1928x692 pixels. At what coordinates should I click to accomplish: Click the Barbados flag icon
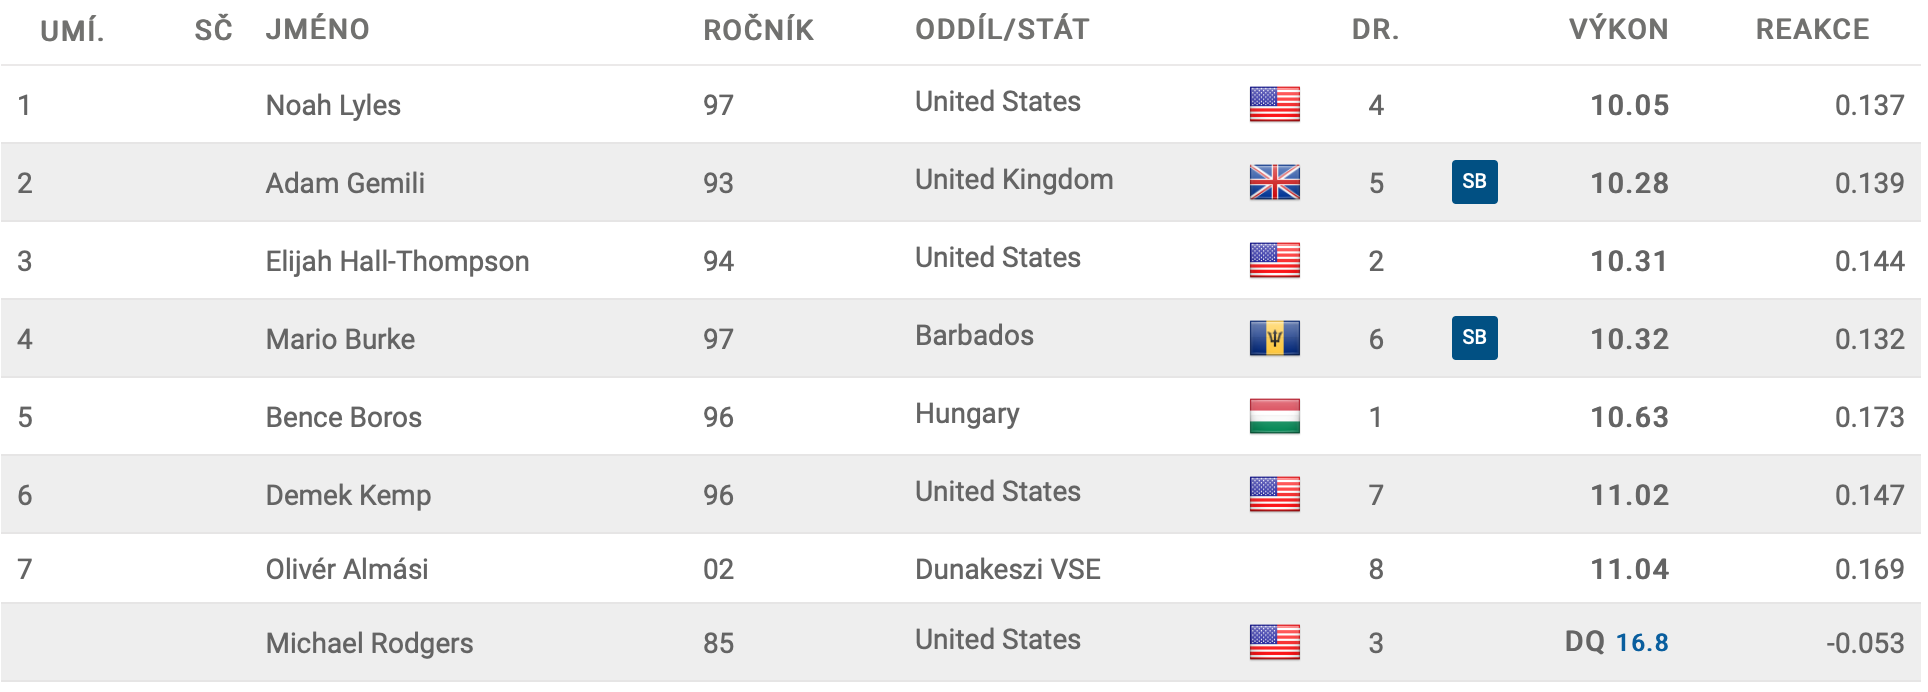click(x=1274, y=338)
